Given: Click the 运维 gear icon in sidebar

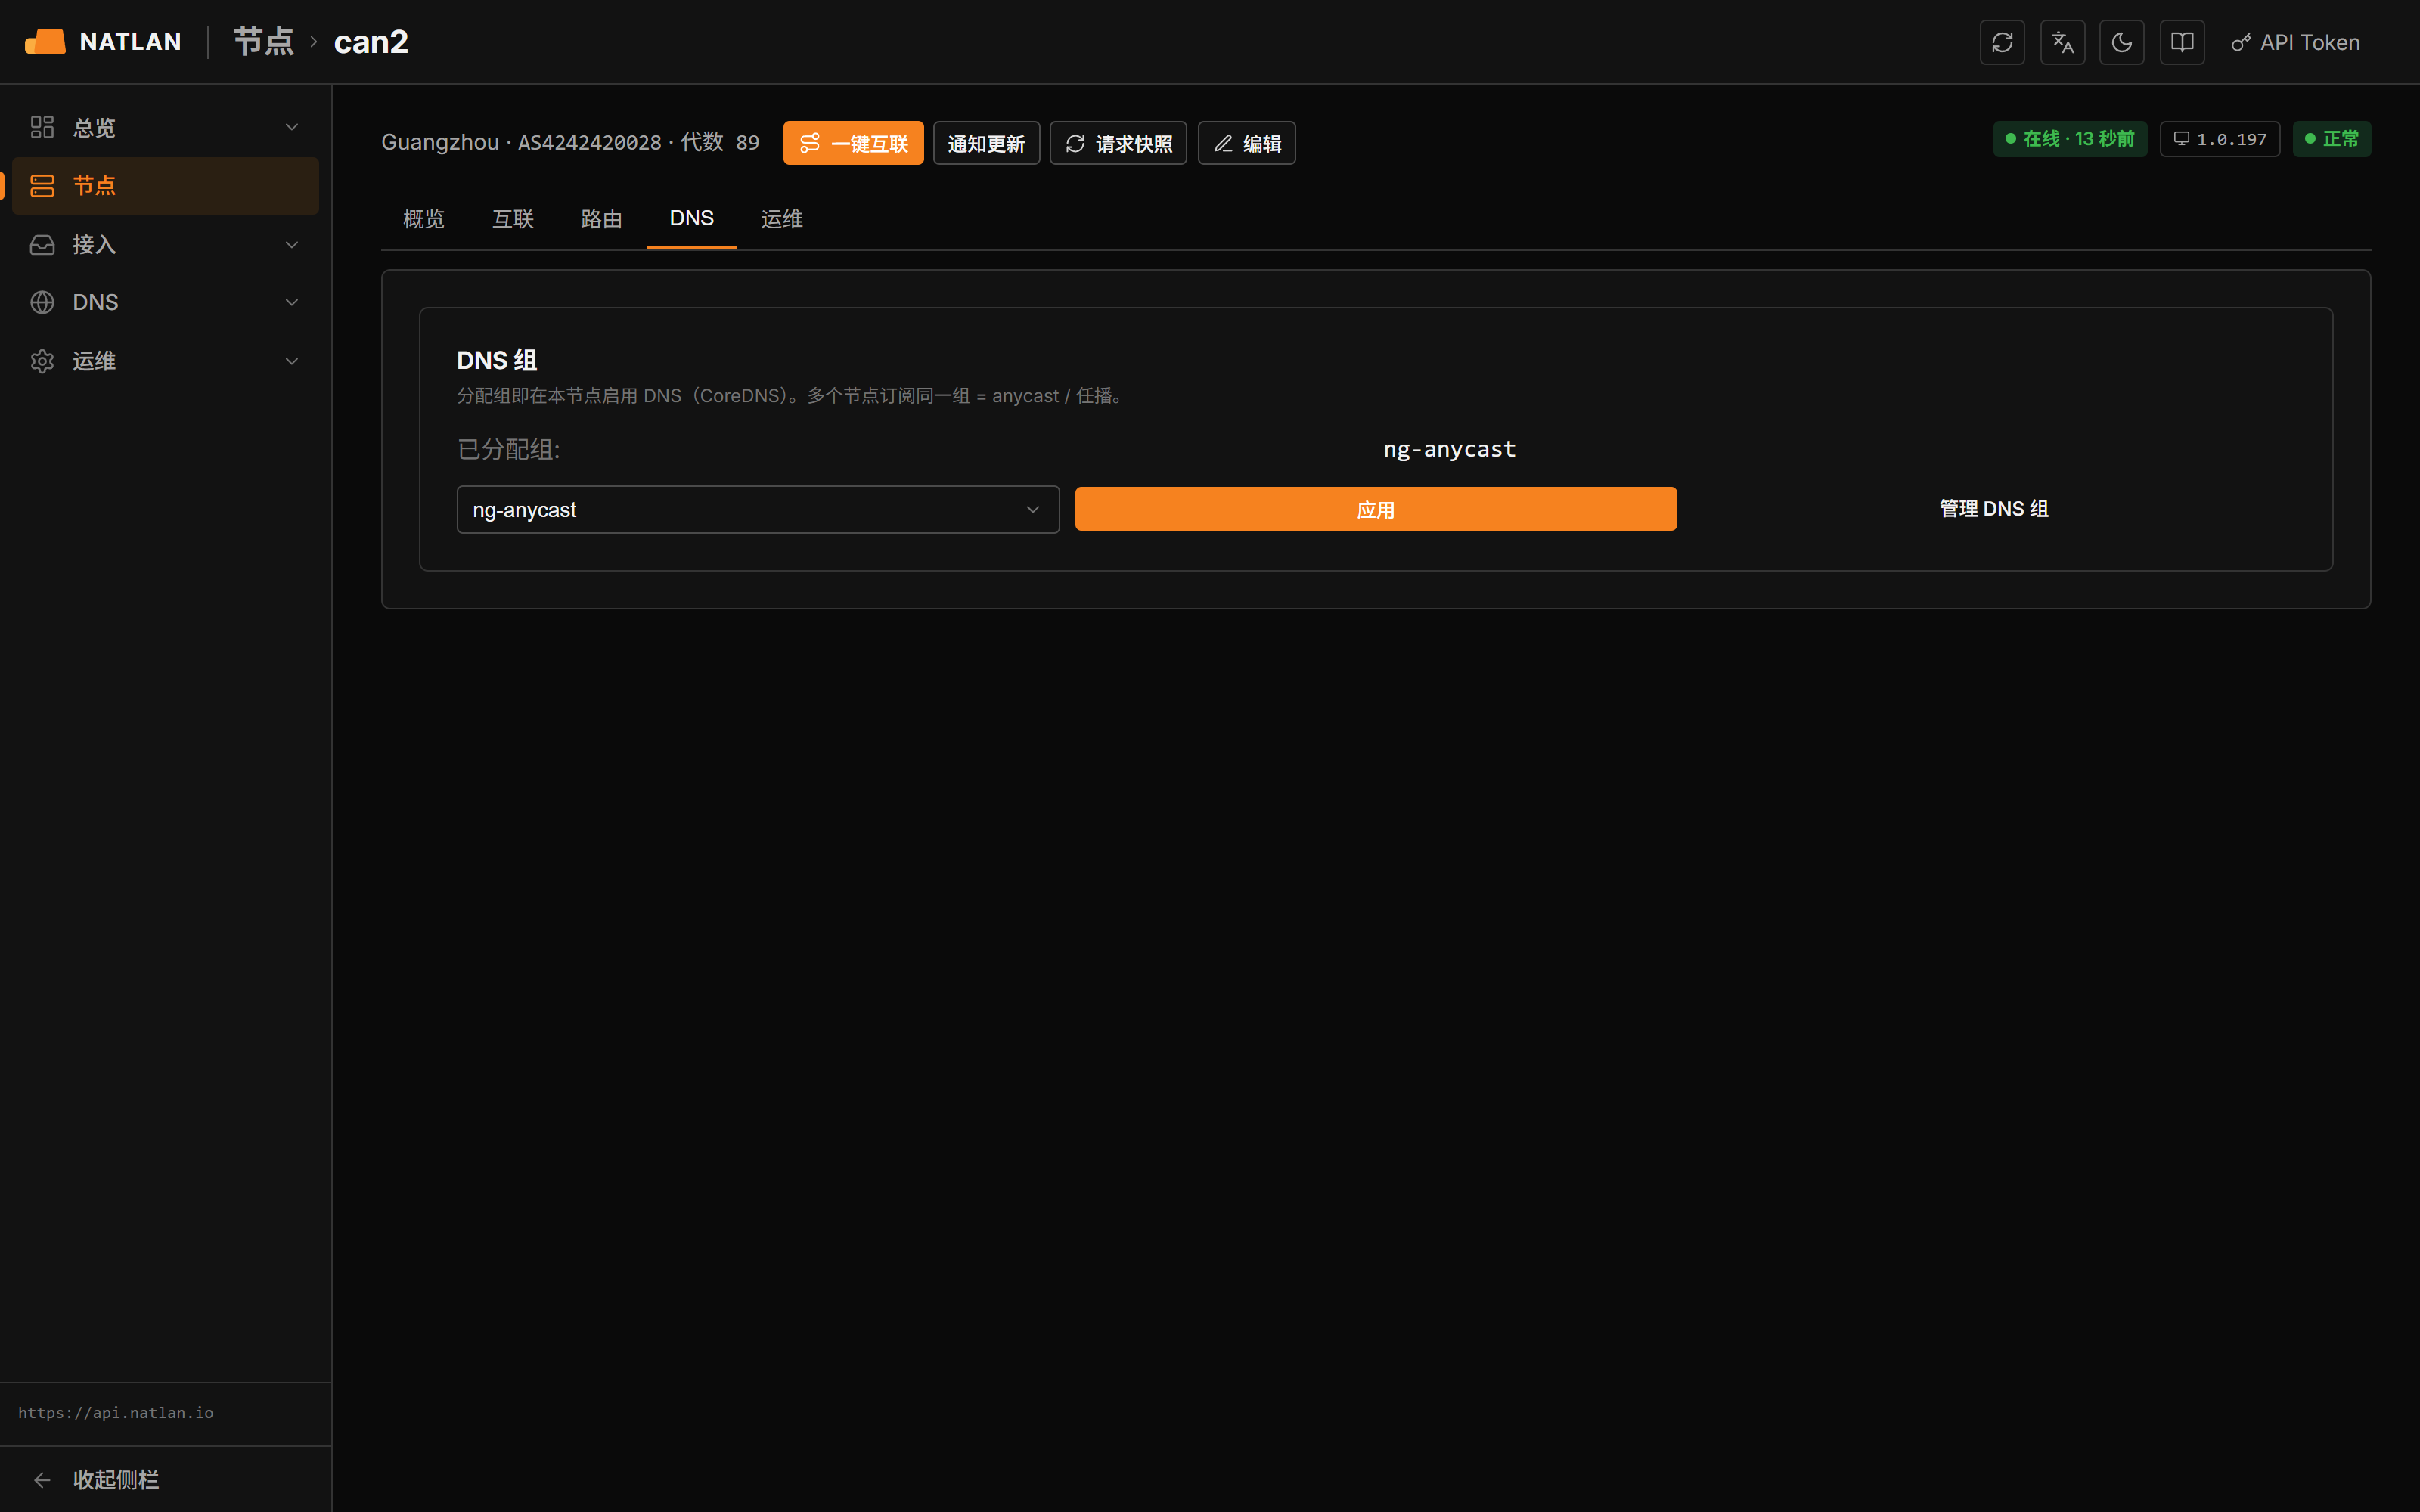Looking at the screenshot, I should tap(42, 361).
